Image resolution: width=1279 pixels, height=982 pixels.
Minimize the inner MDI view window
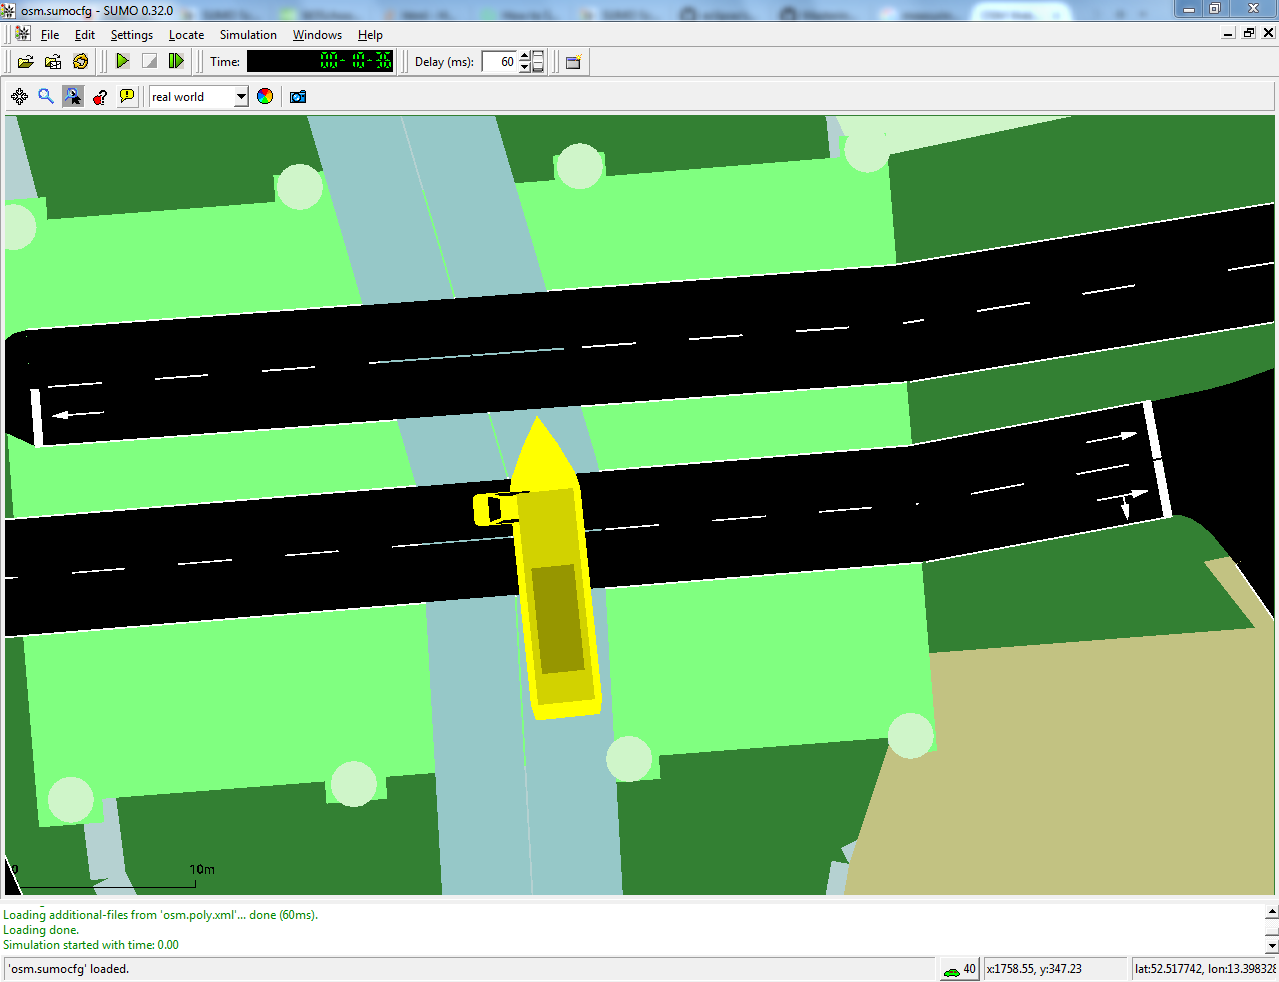(x=1229, y=33)
